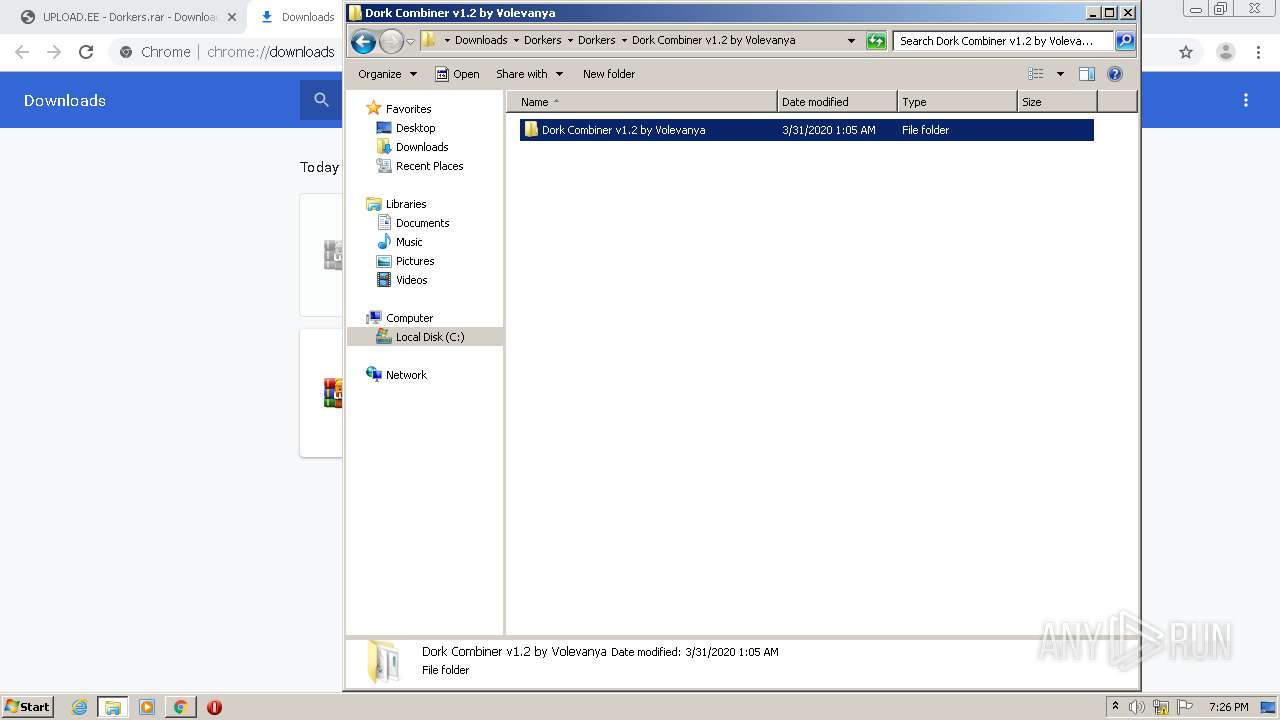Click Windows Explorer taskbar icon
Screen dimensions: 1280x720
pyautogui.click(x=113, y=707)
